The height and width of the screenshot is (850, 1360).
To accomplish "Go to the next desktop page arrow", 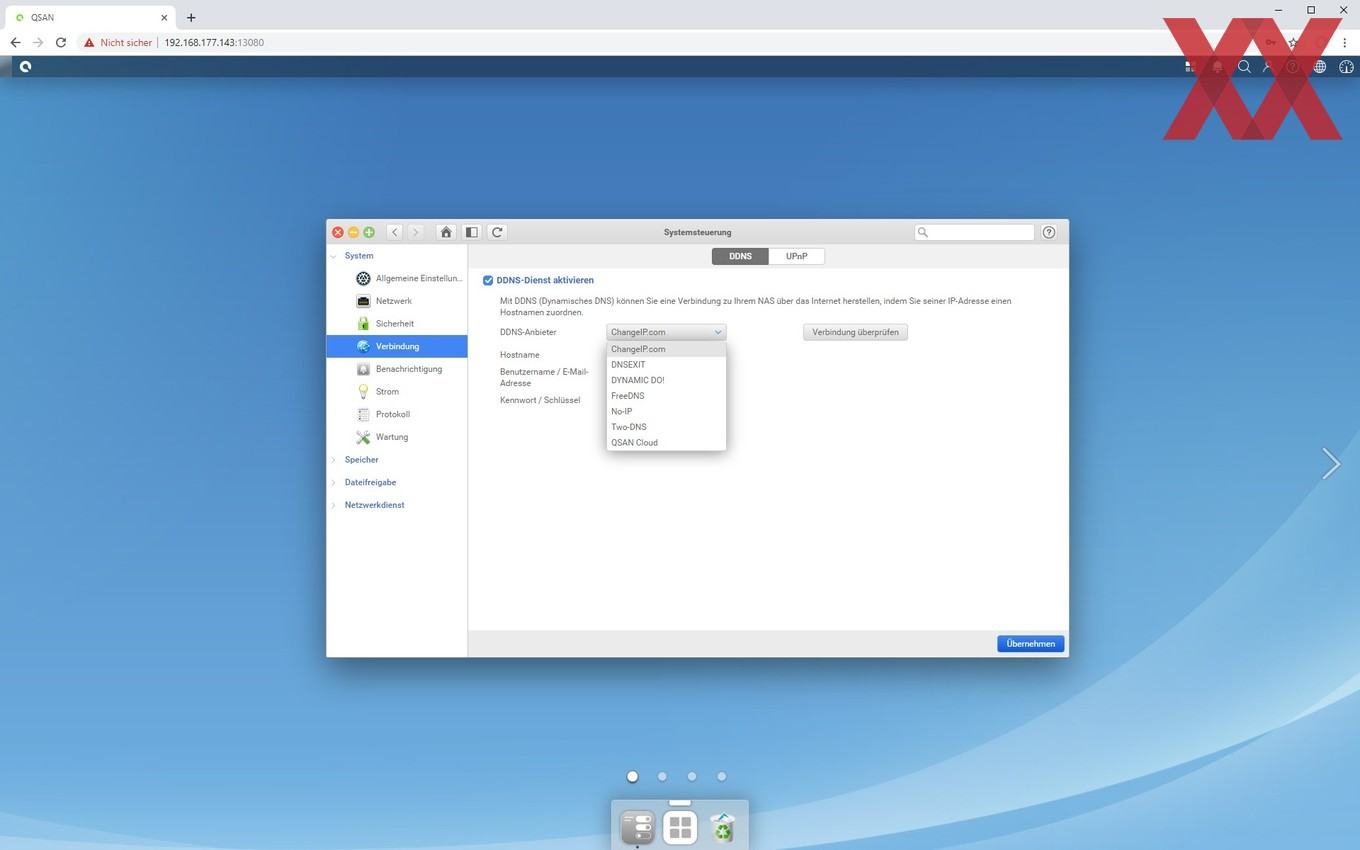I will pos(1331,463).
